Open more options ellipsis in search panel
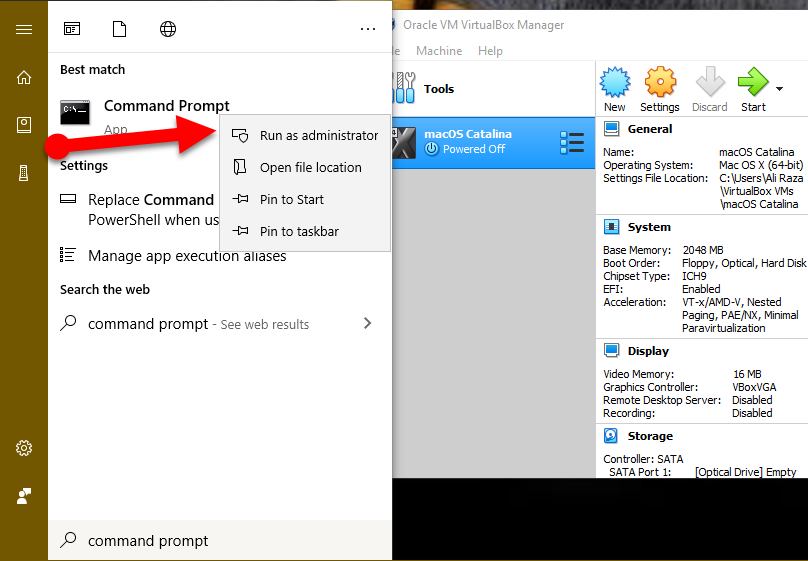Image resolution: width=808 pixels, height=561 pixels. [368, 29]
